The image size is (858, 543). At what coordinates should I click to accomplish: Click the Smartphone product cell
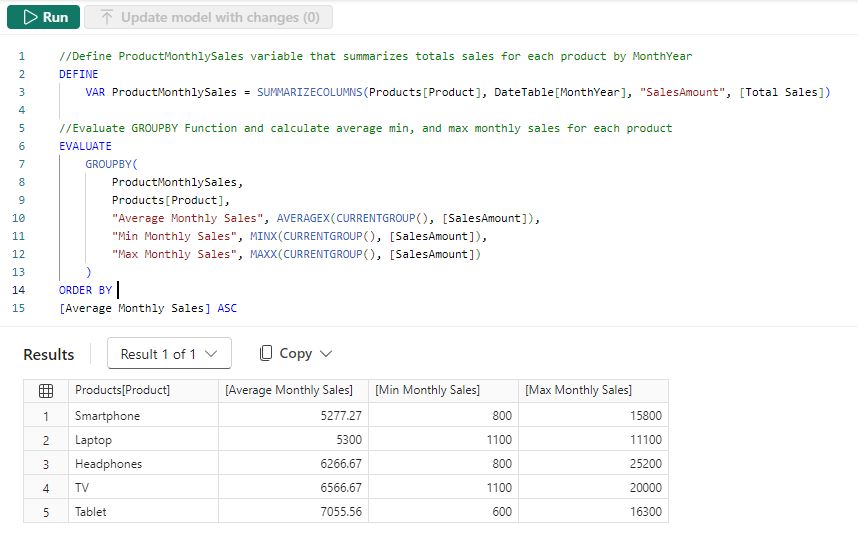[107, 416]
